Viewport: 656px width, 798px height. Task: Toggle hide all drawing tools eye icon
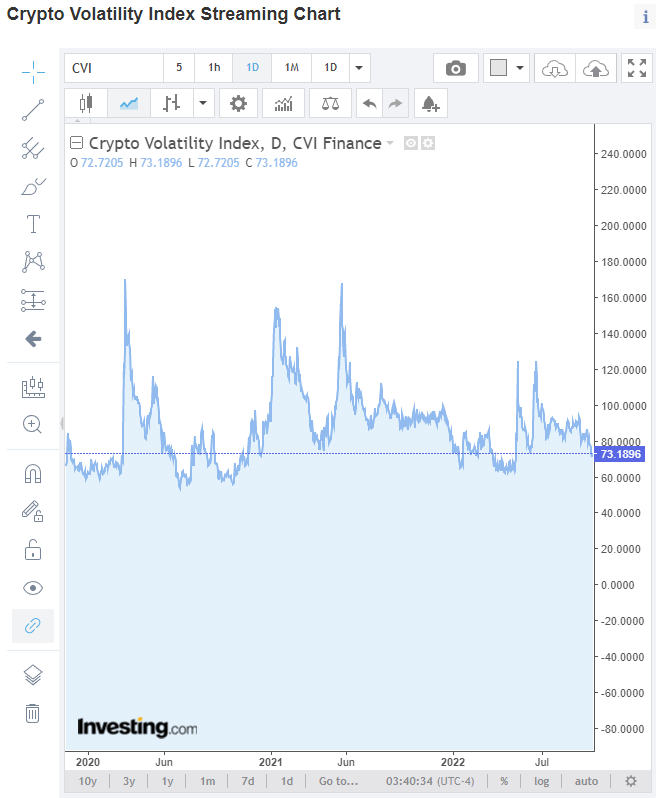point(33,588)
